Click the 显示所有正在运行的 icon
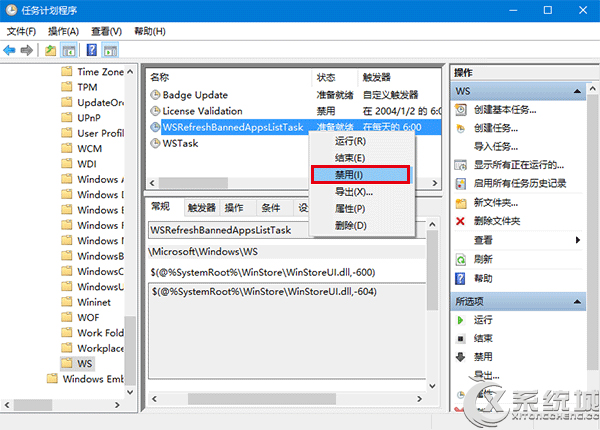600x430 pixels. tap(461, 165)
